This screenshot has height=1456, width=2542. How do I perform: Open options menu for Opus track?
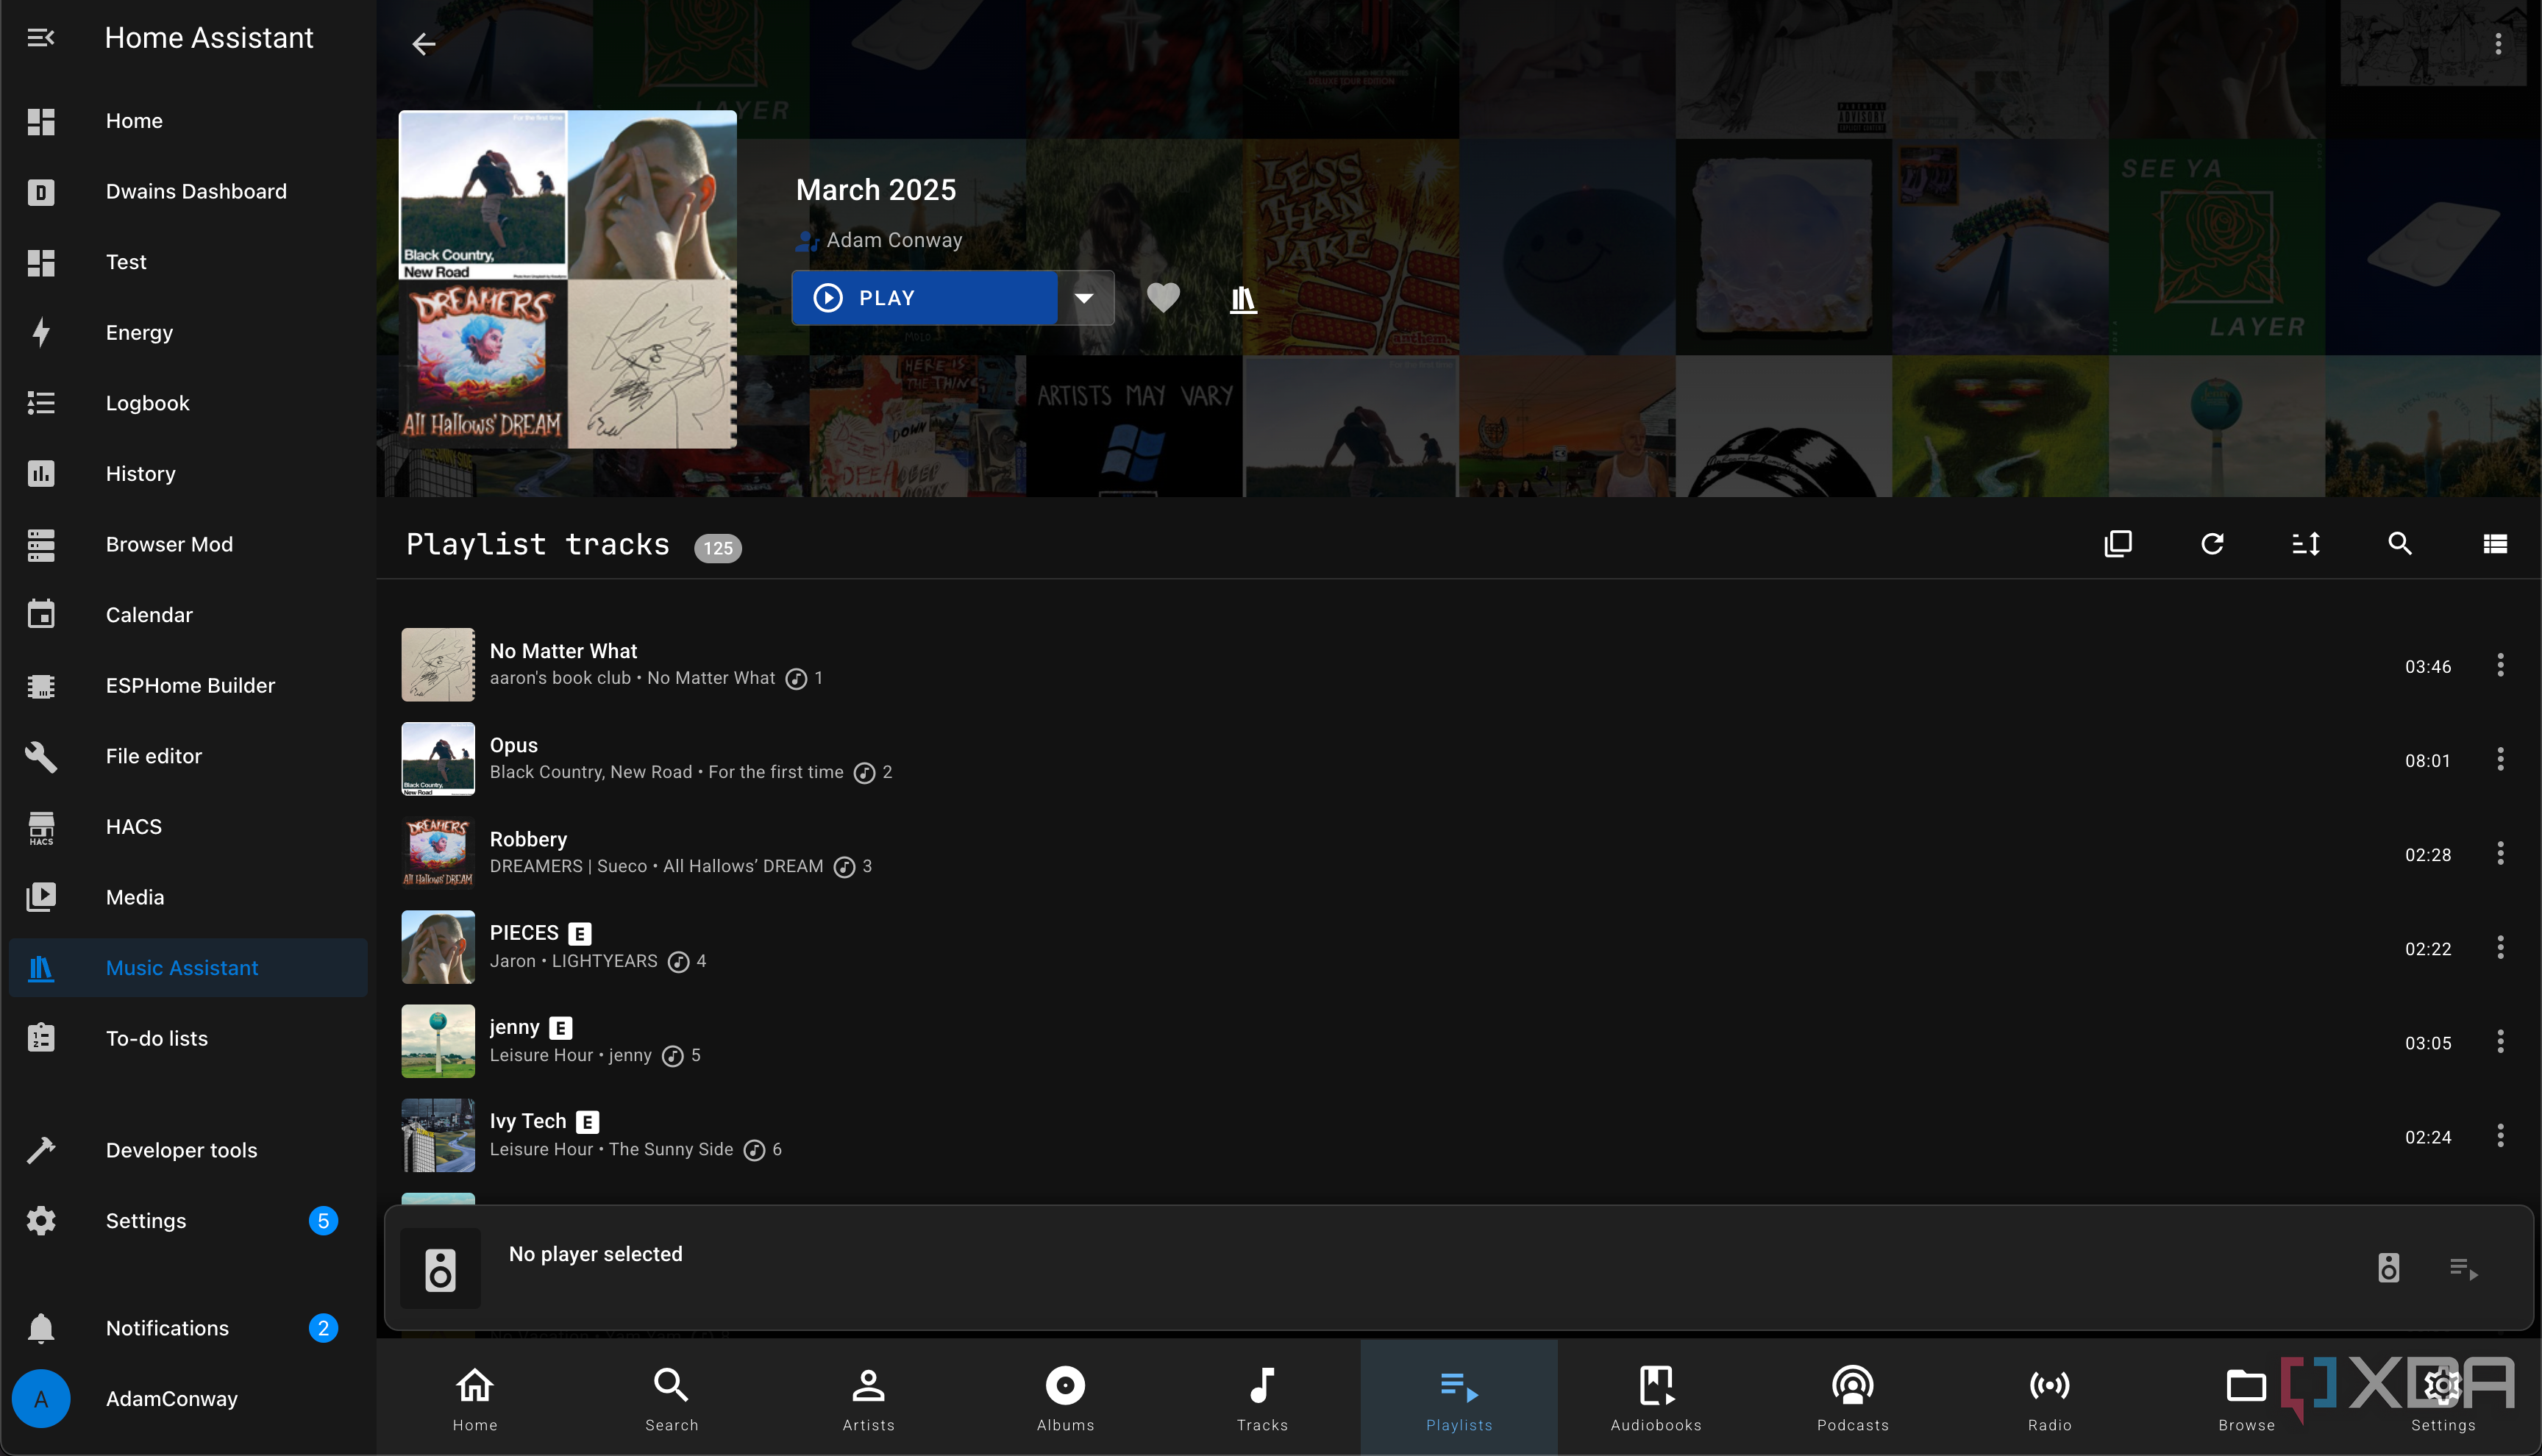[2500, 759]
